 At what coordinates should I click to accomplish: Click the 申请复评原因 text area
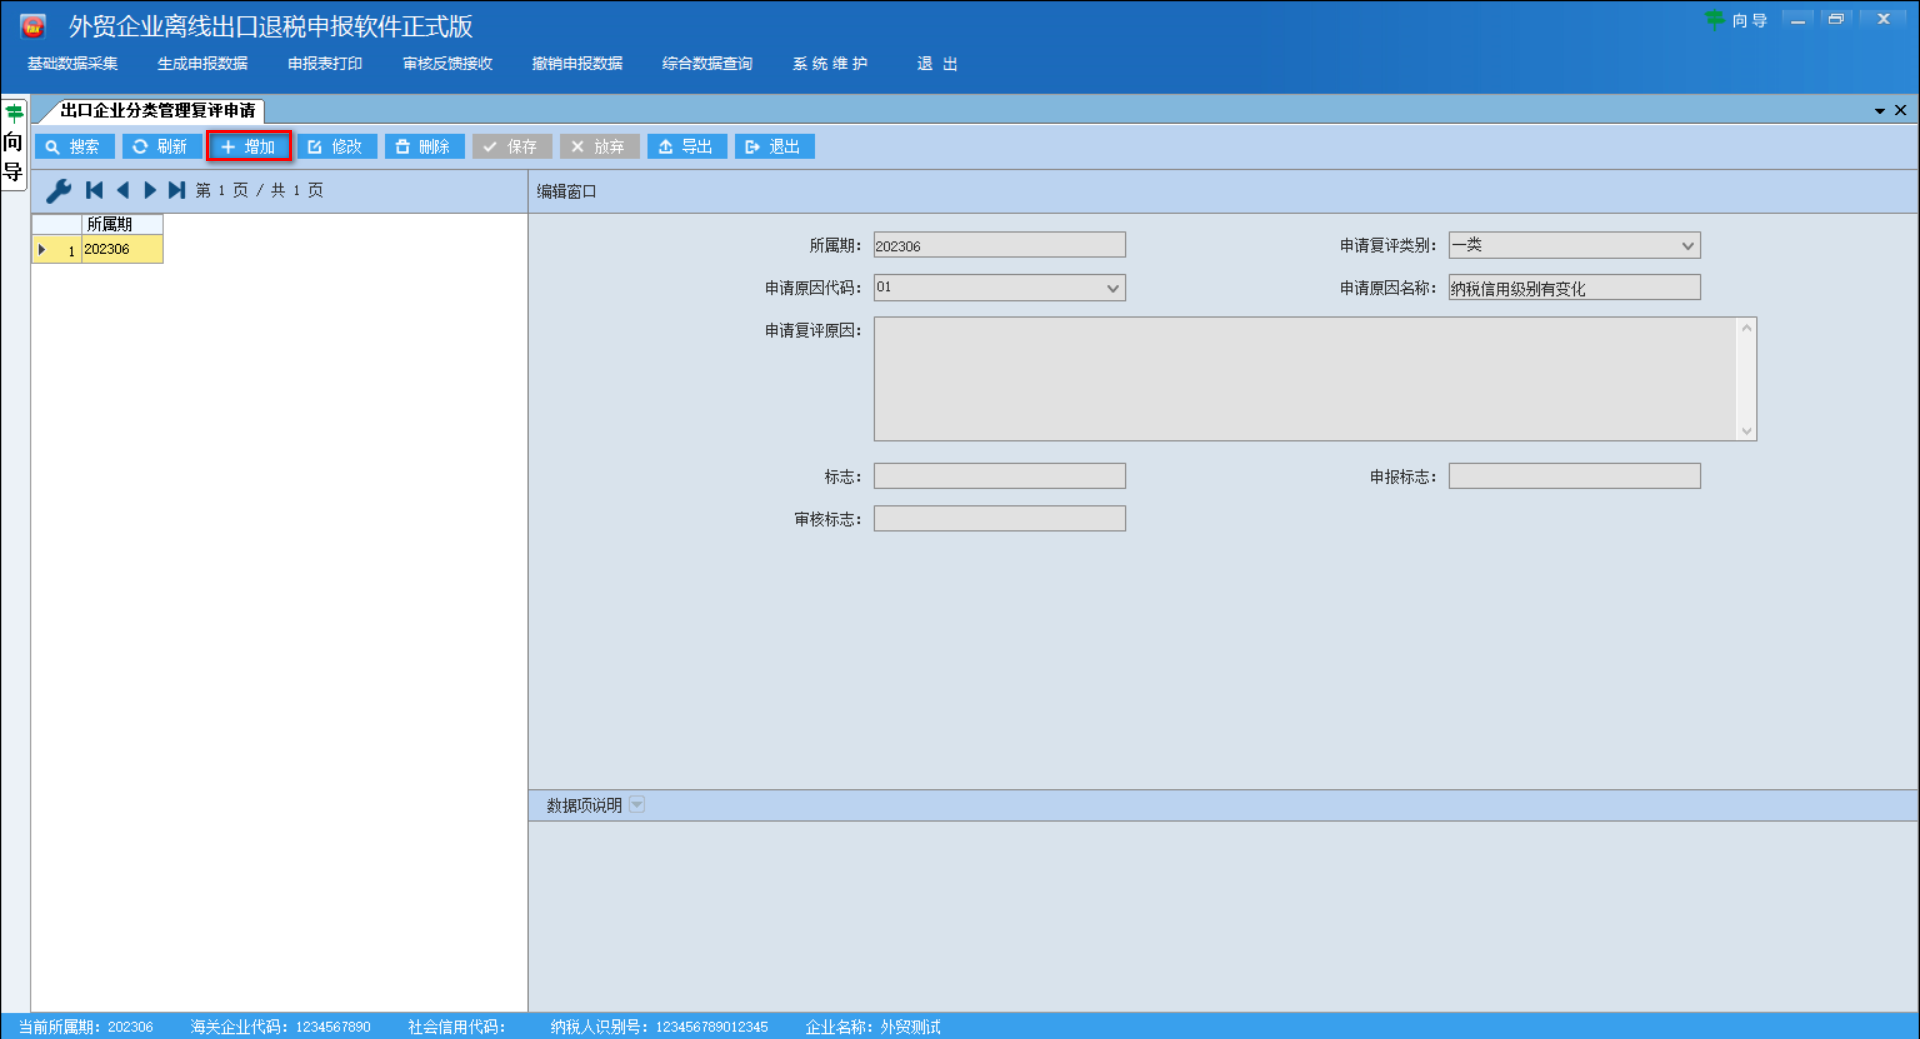tap(1305, 379)
